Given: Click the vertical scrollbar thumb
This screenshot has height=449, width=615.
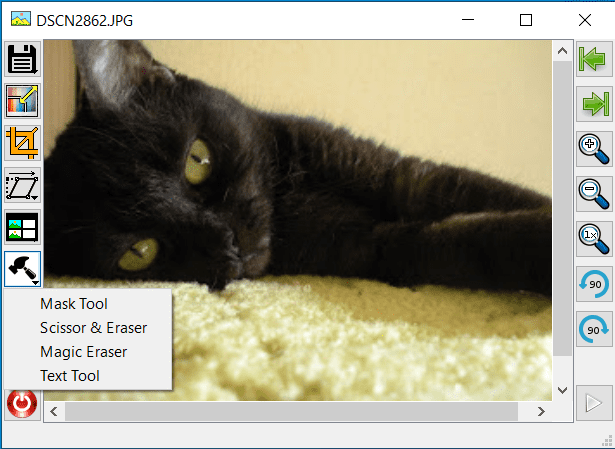Looking at the screenshot, I should (x=562, y=208).
